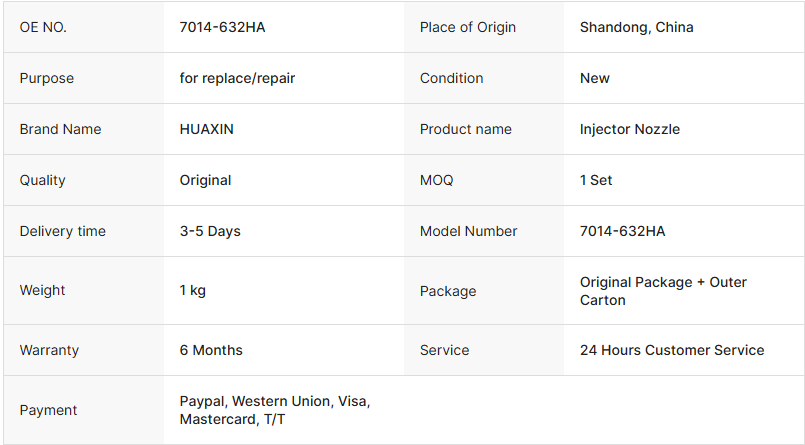
Task: Click the 3-5 Days delivery time value
Action: (x=210, y=231)
